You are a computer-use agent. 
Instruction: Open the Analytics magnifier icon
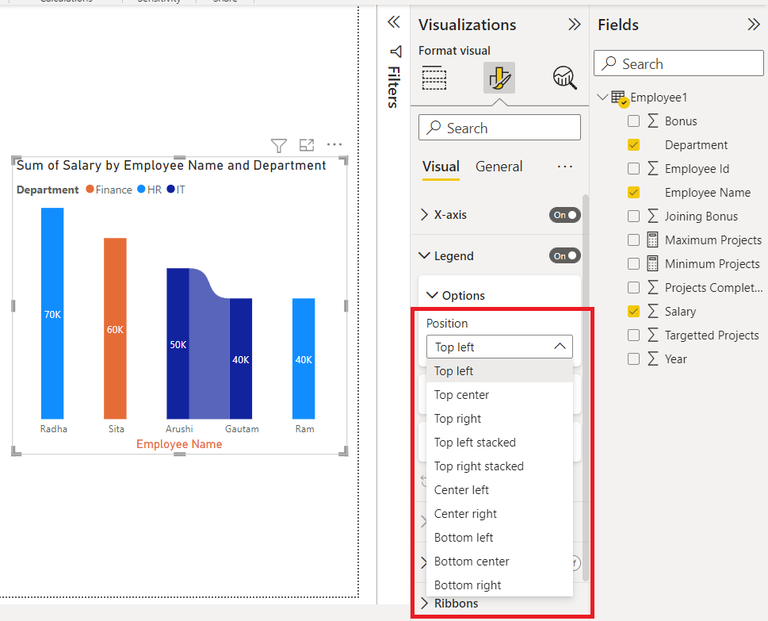tap(565, 78)
